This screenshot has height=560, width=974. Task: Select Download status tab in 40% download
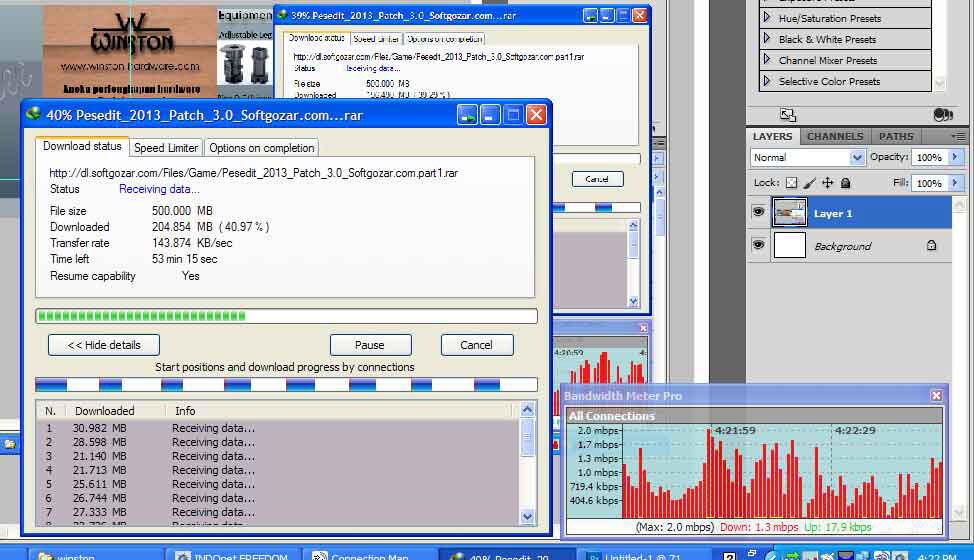click(82, 146)
